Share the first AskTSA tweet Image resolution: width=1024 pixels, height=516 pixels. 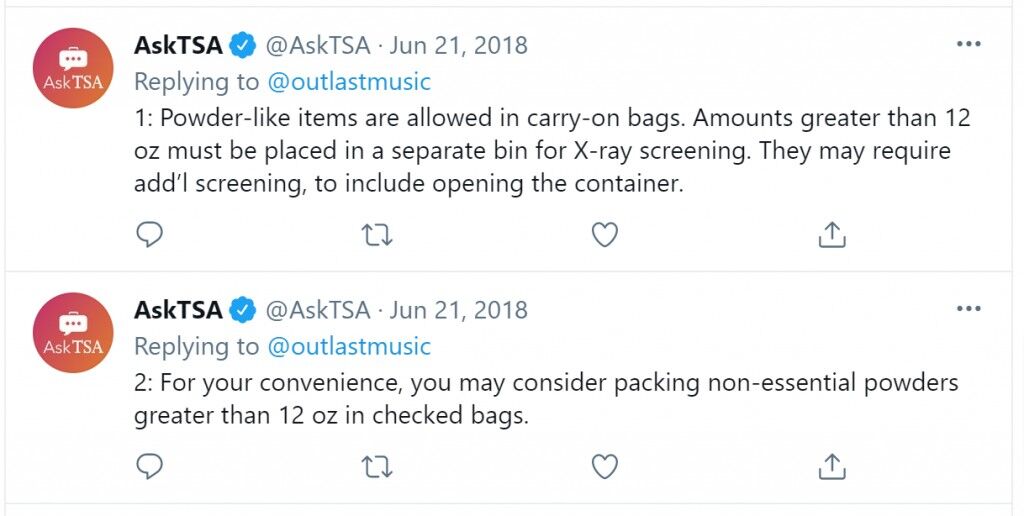tap(831, 234)
